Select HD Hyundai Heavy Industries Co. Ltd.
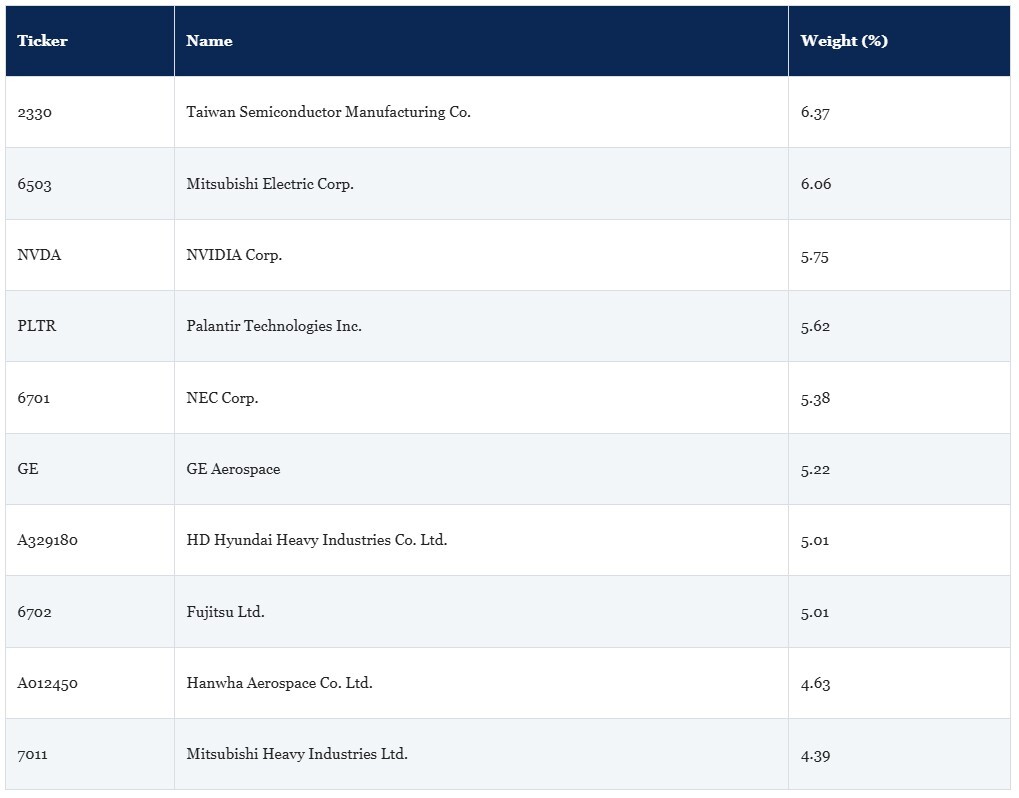 [x=316, y=539]
